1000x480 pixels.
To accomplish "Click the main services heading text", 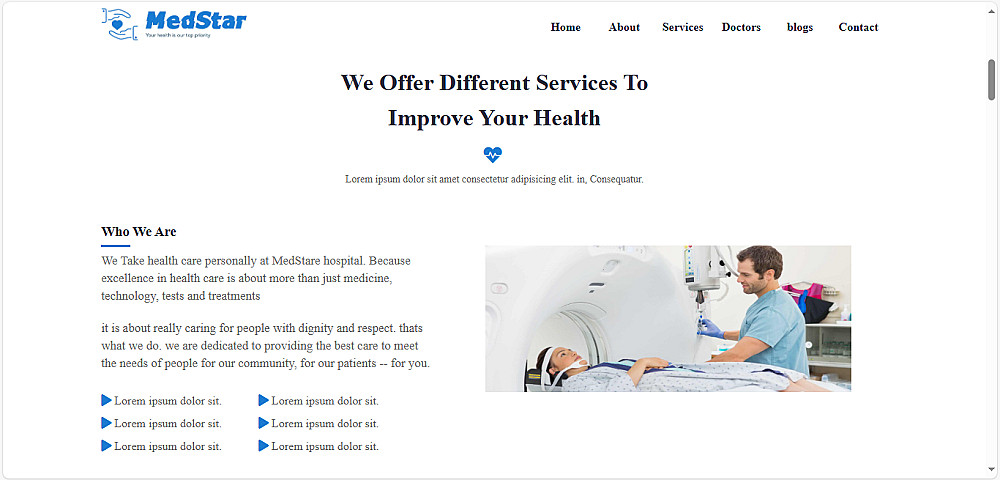I will pos(494,100).
